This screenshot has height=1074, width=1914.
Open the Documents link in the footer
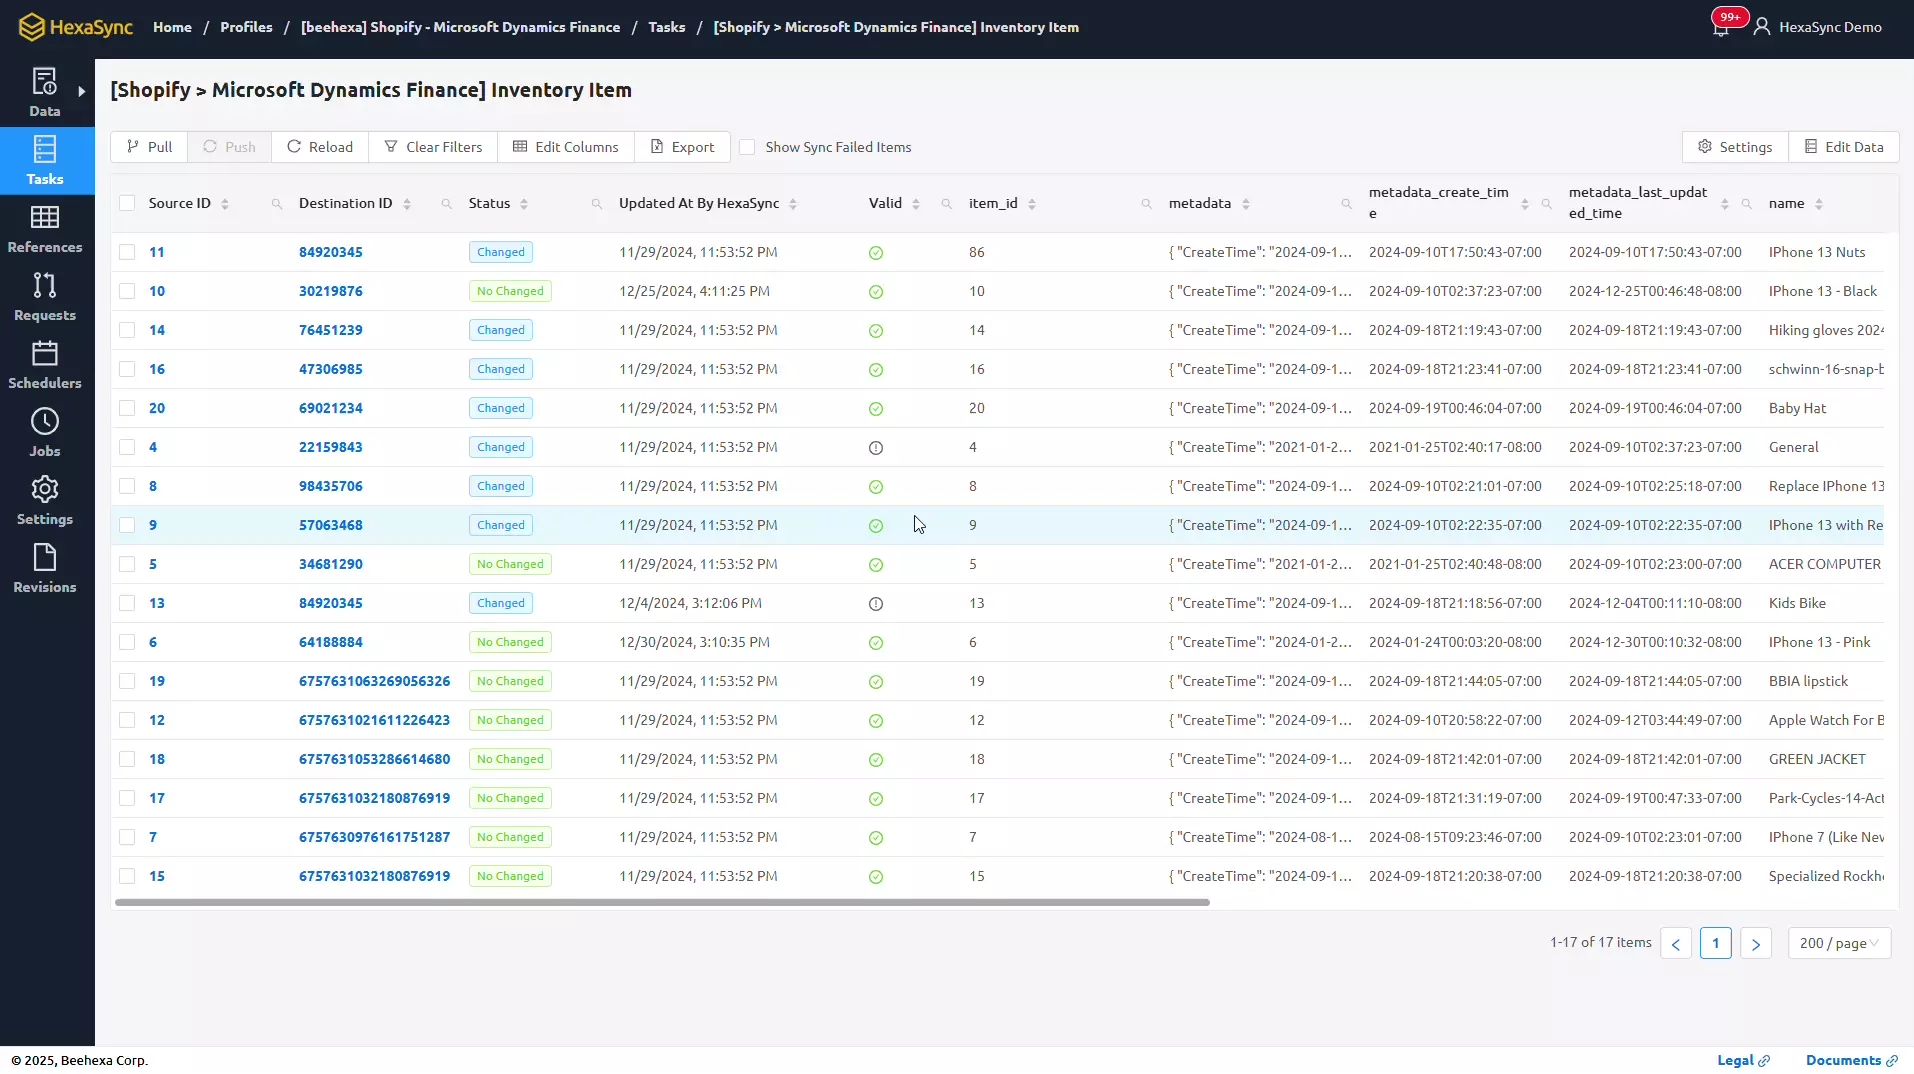coord(1851,1060)
